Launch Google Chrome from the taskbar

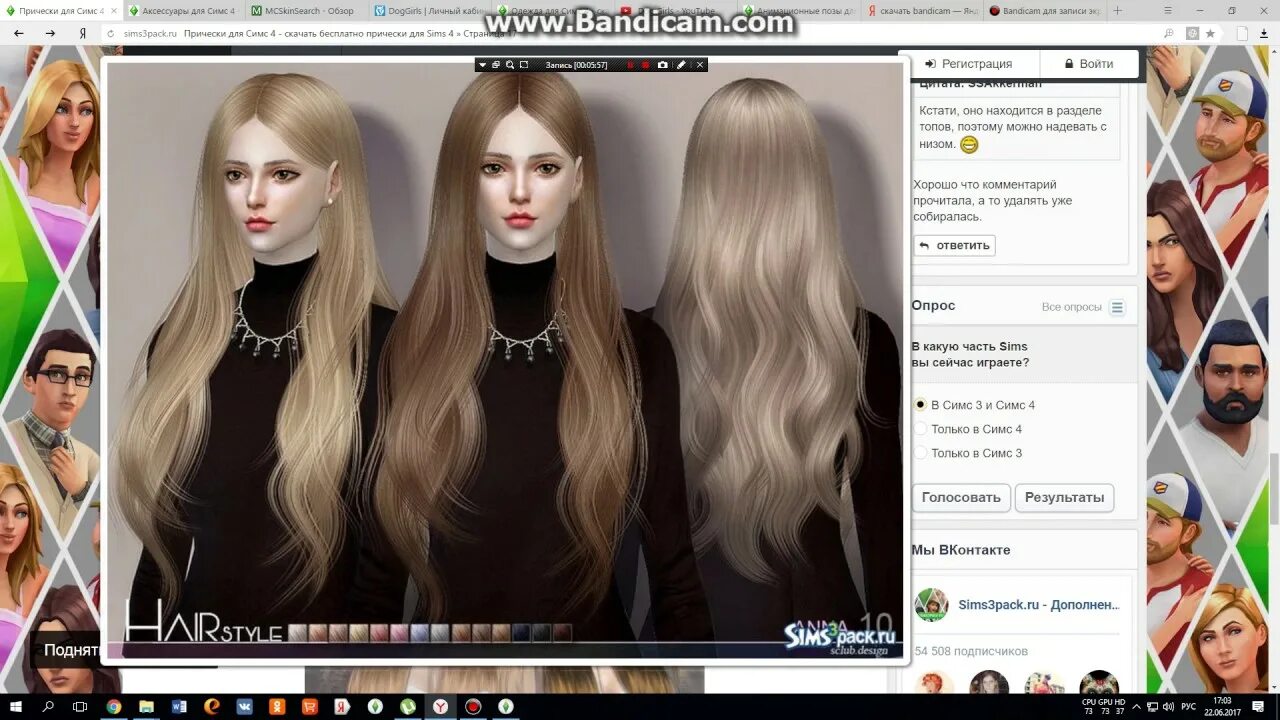[114, 707]
